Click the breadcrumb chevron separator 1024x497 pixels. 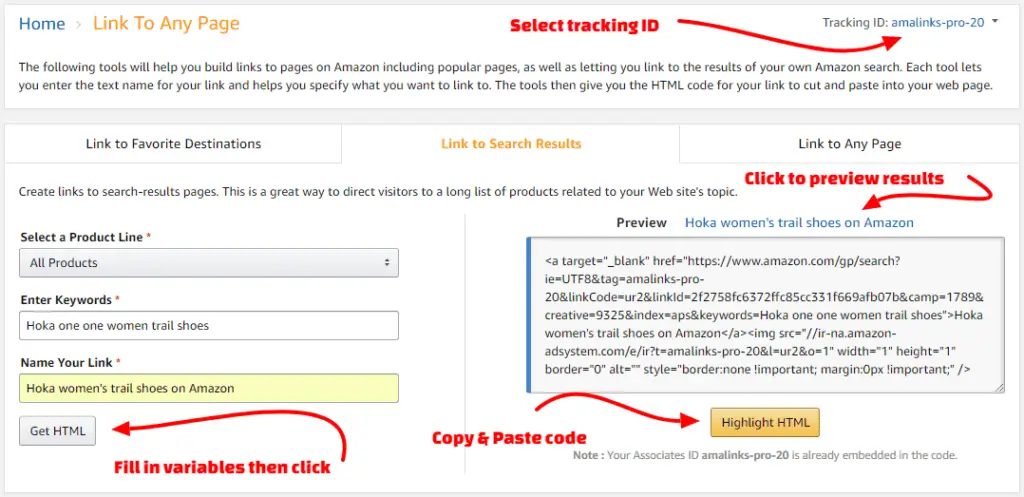[79, 25]
